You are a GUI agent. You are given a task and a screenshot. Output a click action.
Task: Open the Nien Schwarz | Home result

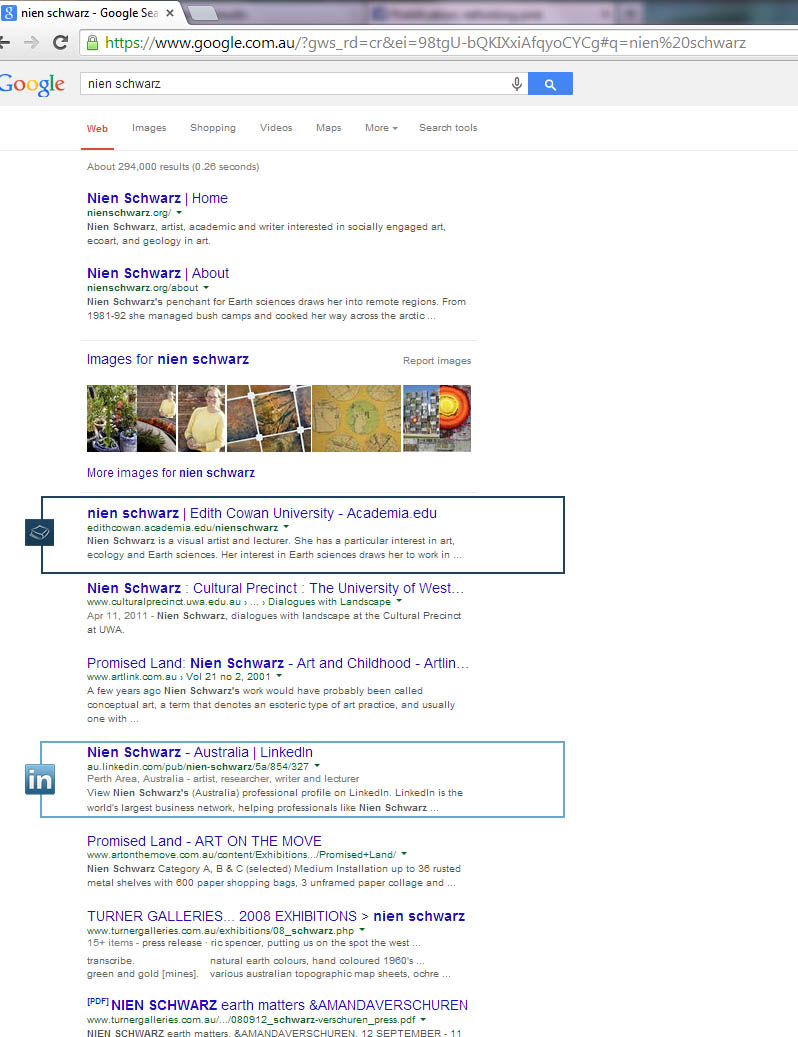[x=157, y=198]
